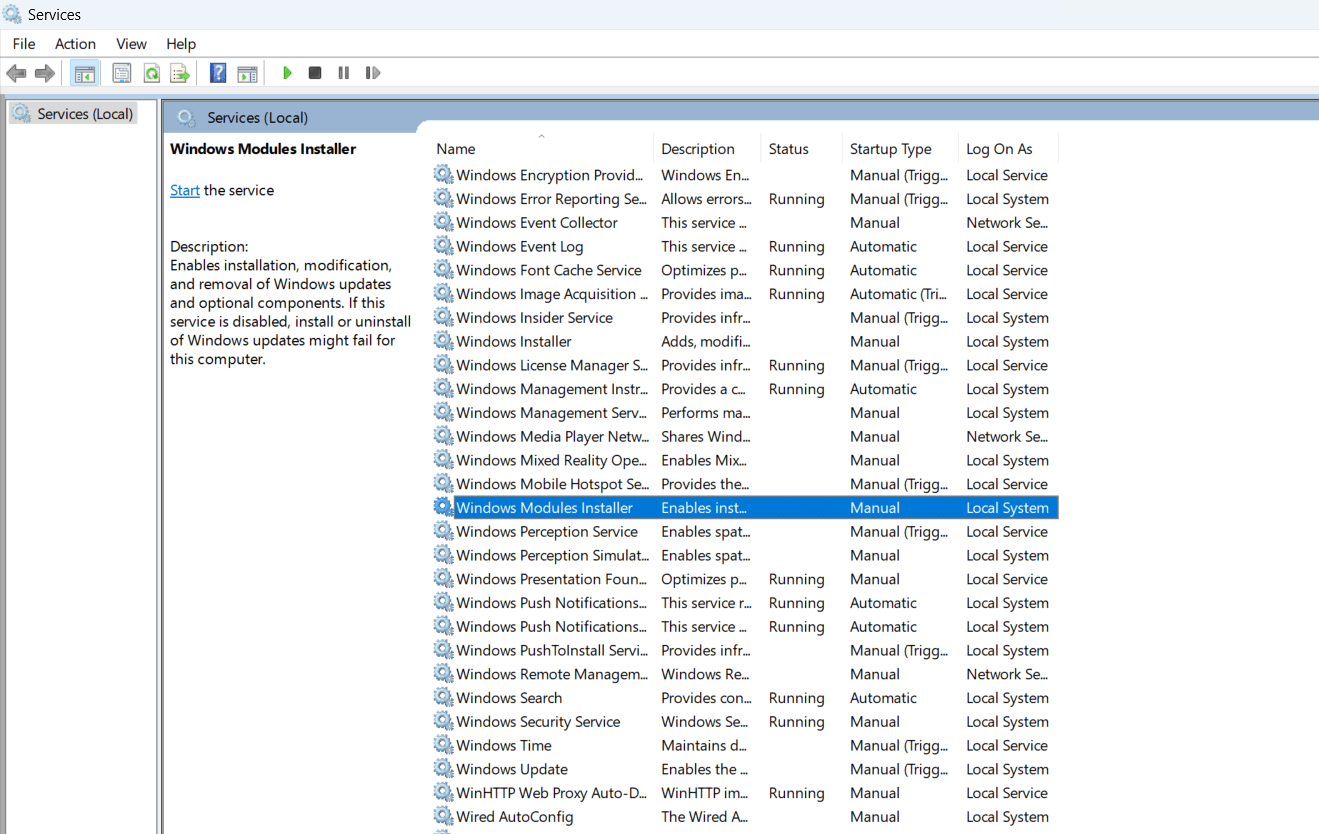Click Local System logon in Windows Update row
This screenshot has width=1319, height=834.
[x=1007, y=769]
